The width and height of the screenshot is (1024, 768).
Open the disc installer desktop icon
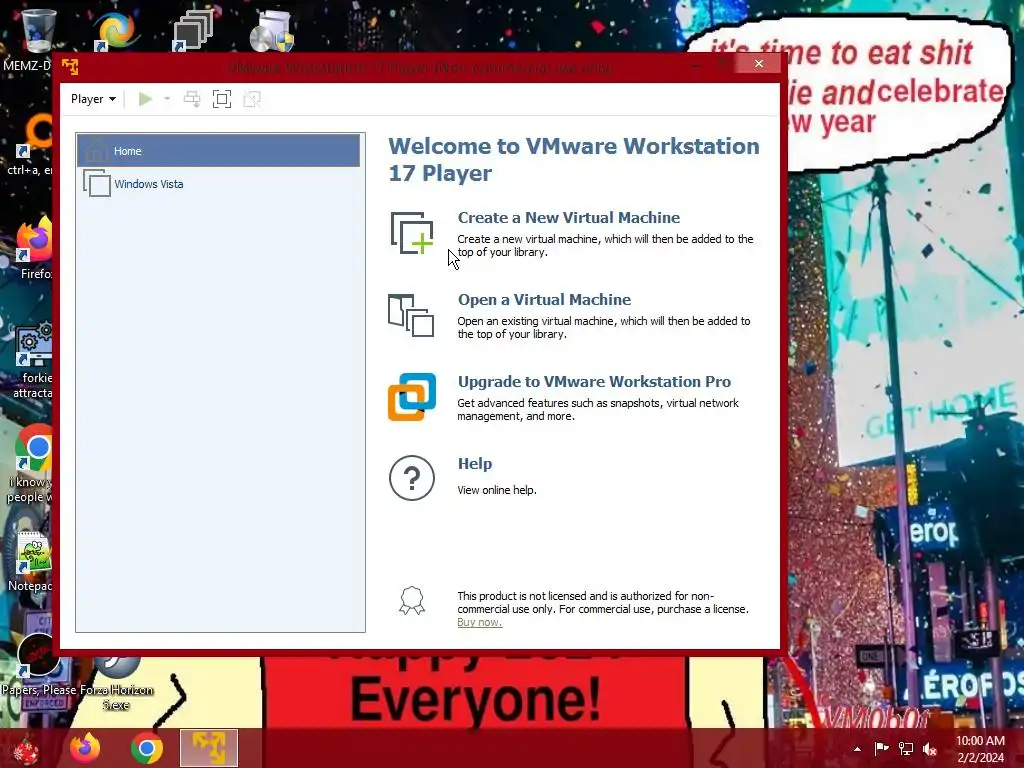pyautogui.click(x=272, y=30)
